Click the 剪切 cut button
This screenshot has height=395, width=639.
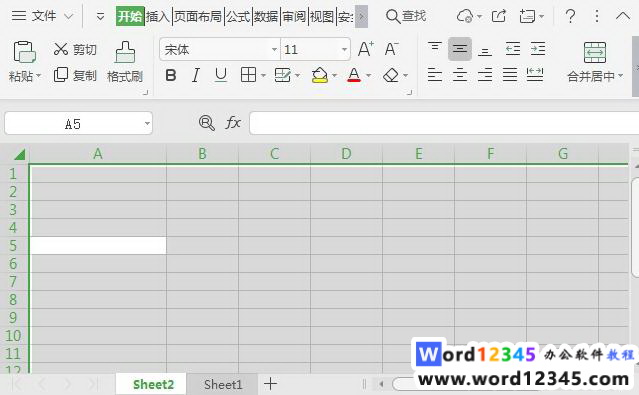[75, 49]
